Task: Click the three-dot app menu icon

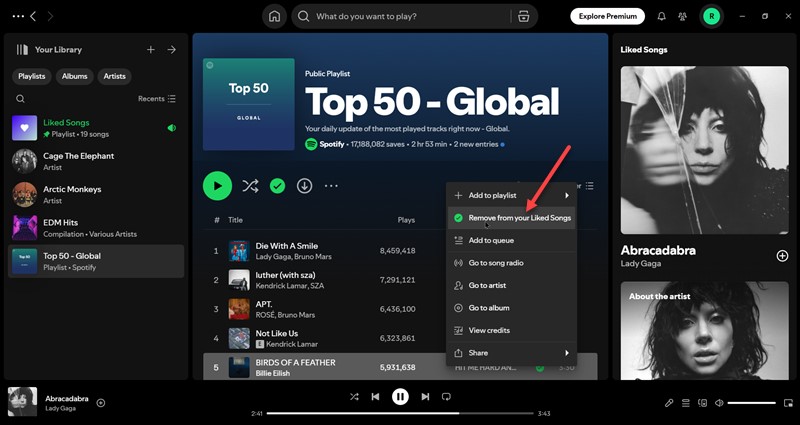Action: [x=18, y=16]
